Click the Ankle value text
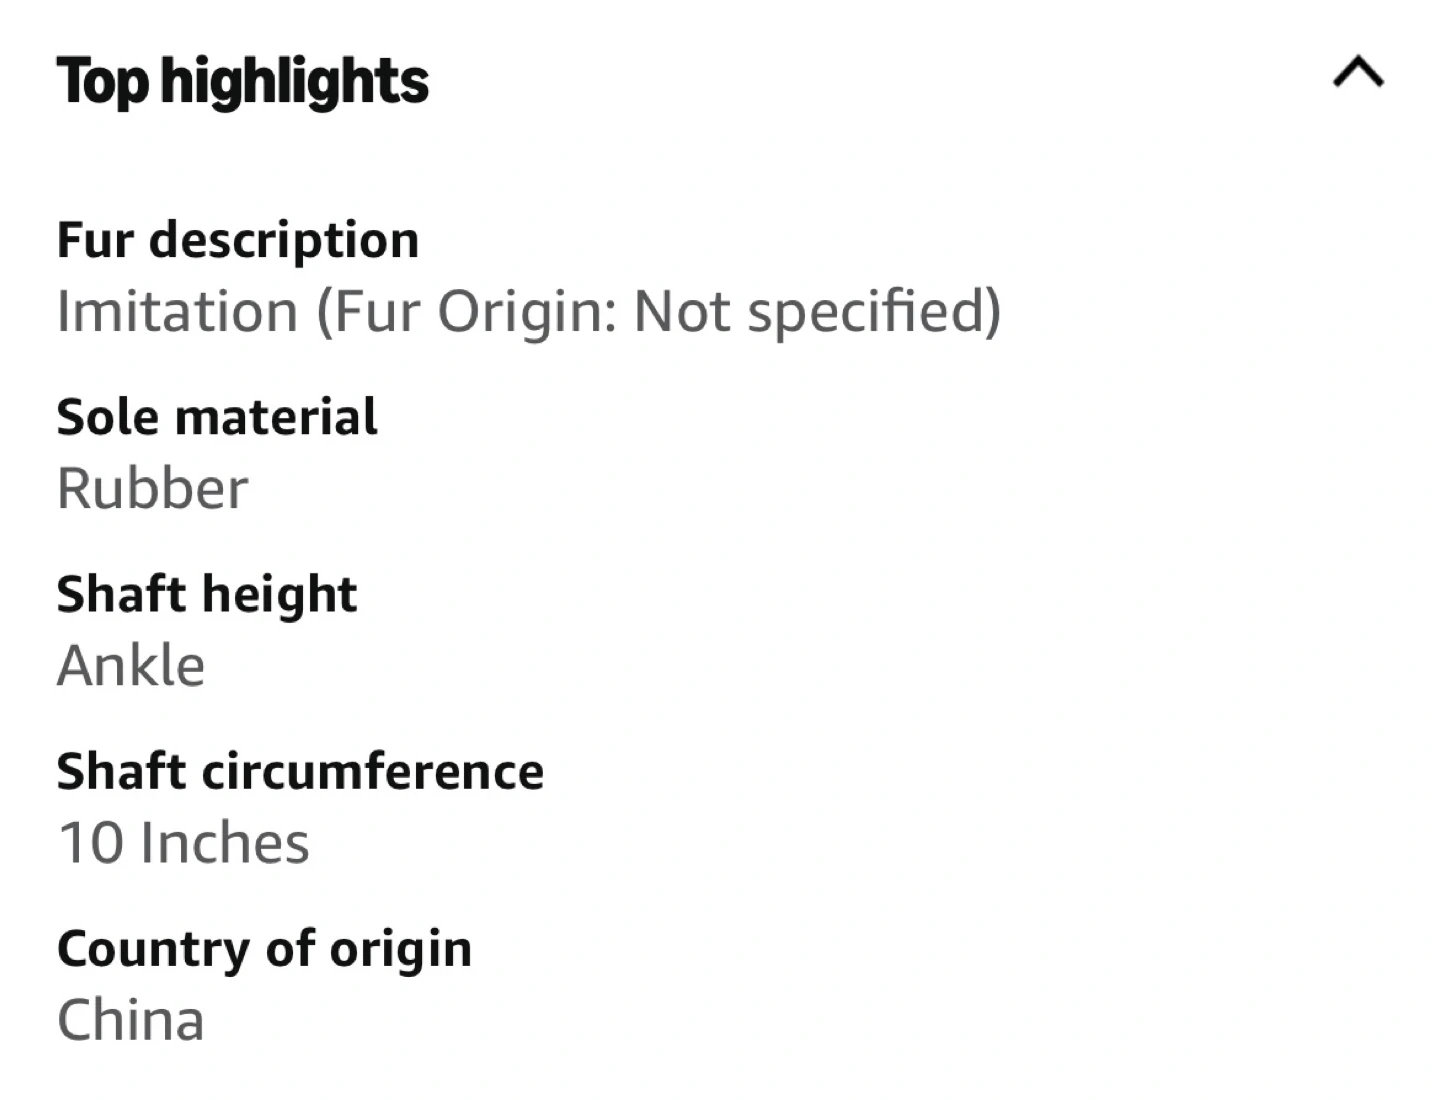Screen dimensions: 1440x1100 coord(131,665)
